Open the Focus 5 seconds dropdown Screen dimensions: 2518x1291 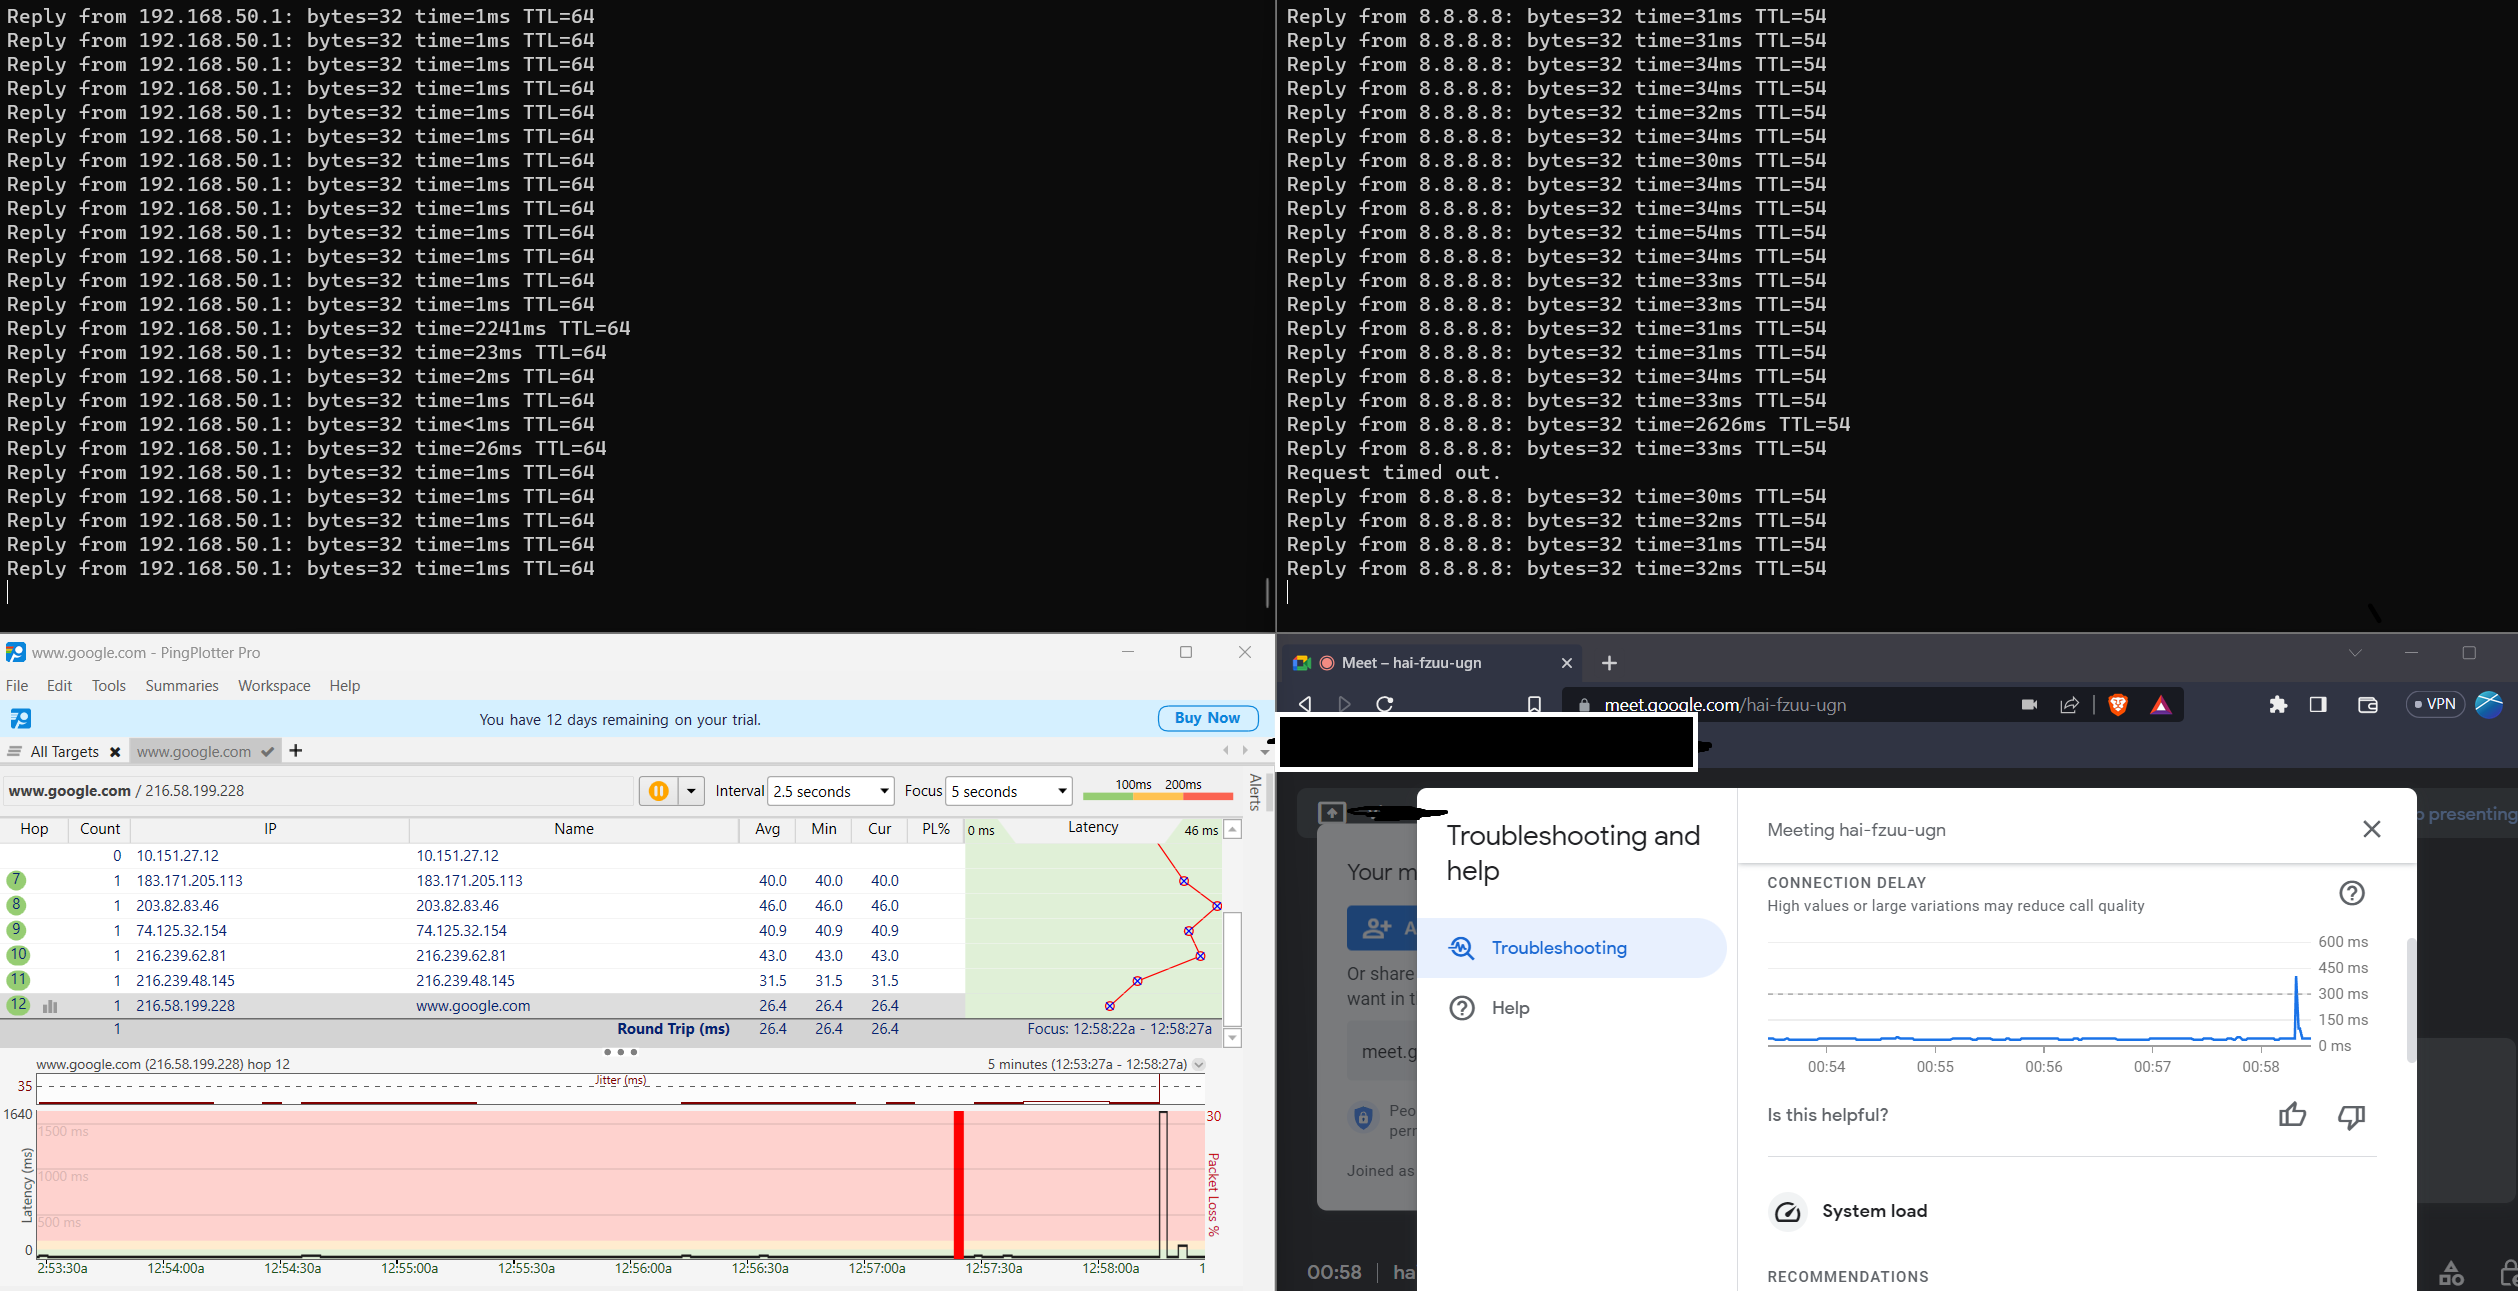click(x=1008, y=791)
